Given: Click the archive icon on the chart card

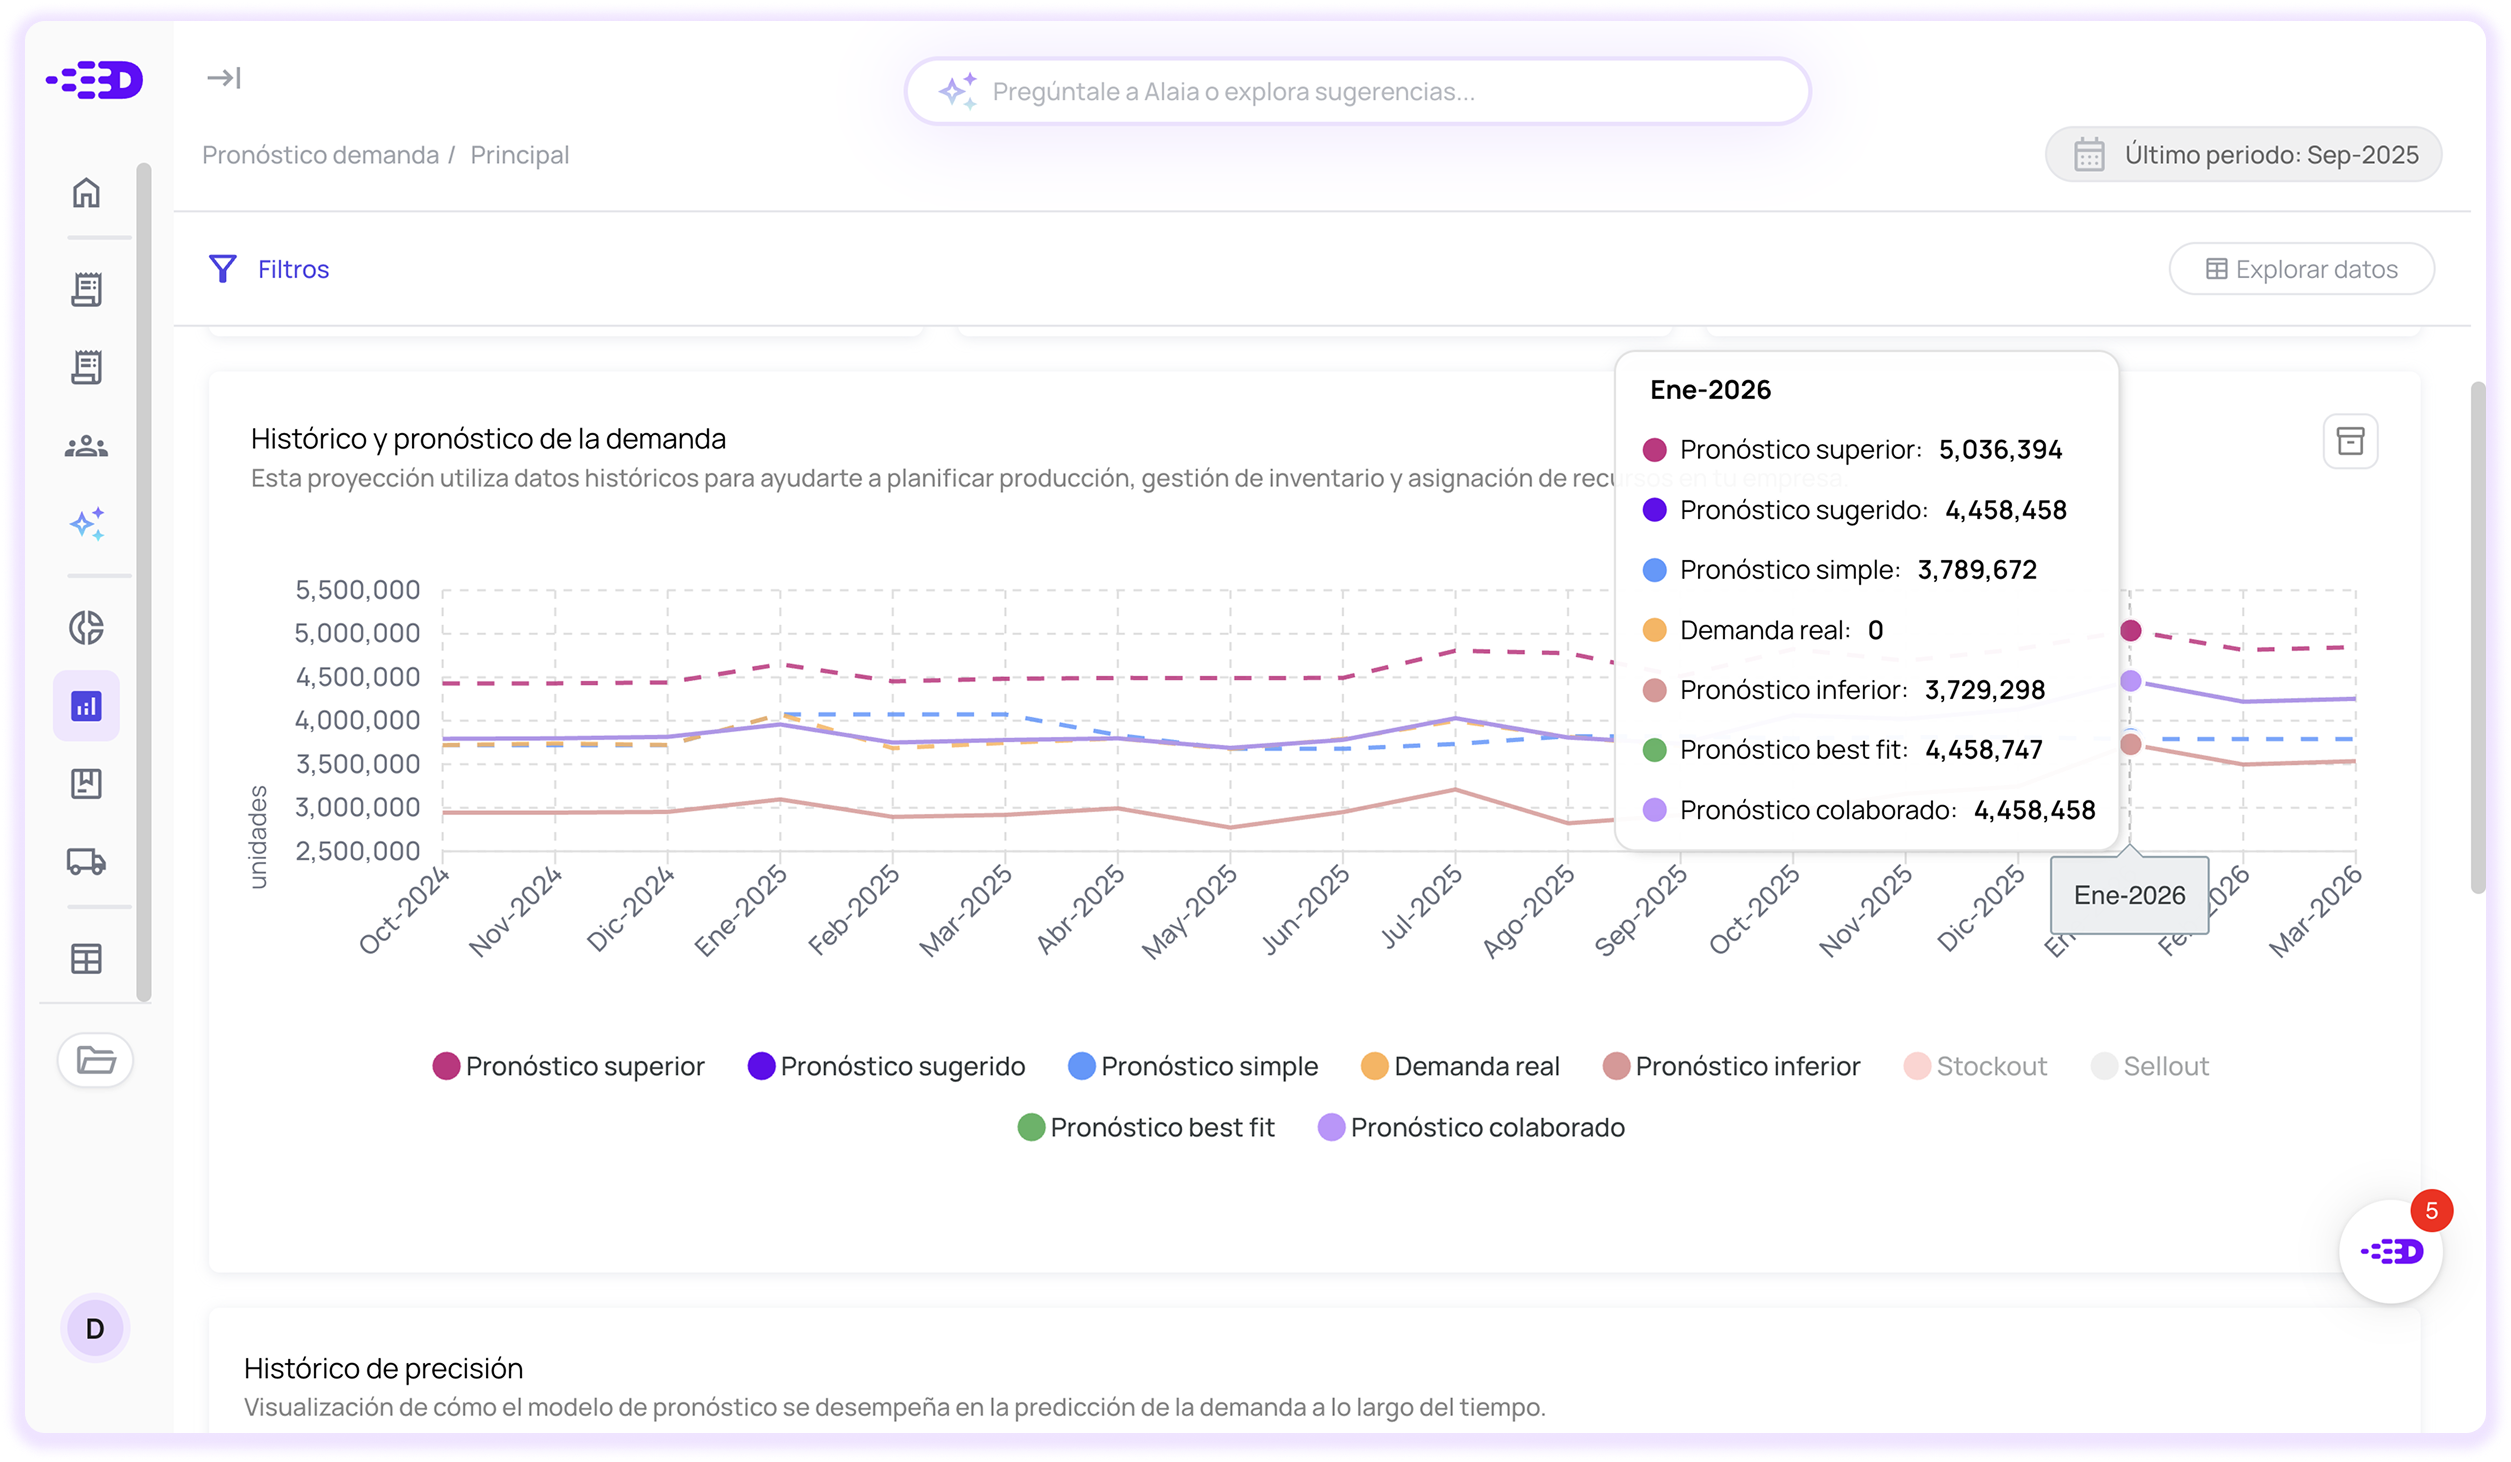Looking at the screenshot, I should coord(2349,441).
